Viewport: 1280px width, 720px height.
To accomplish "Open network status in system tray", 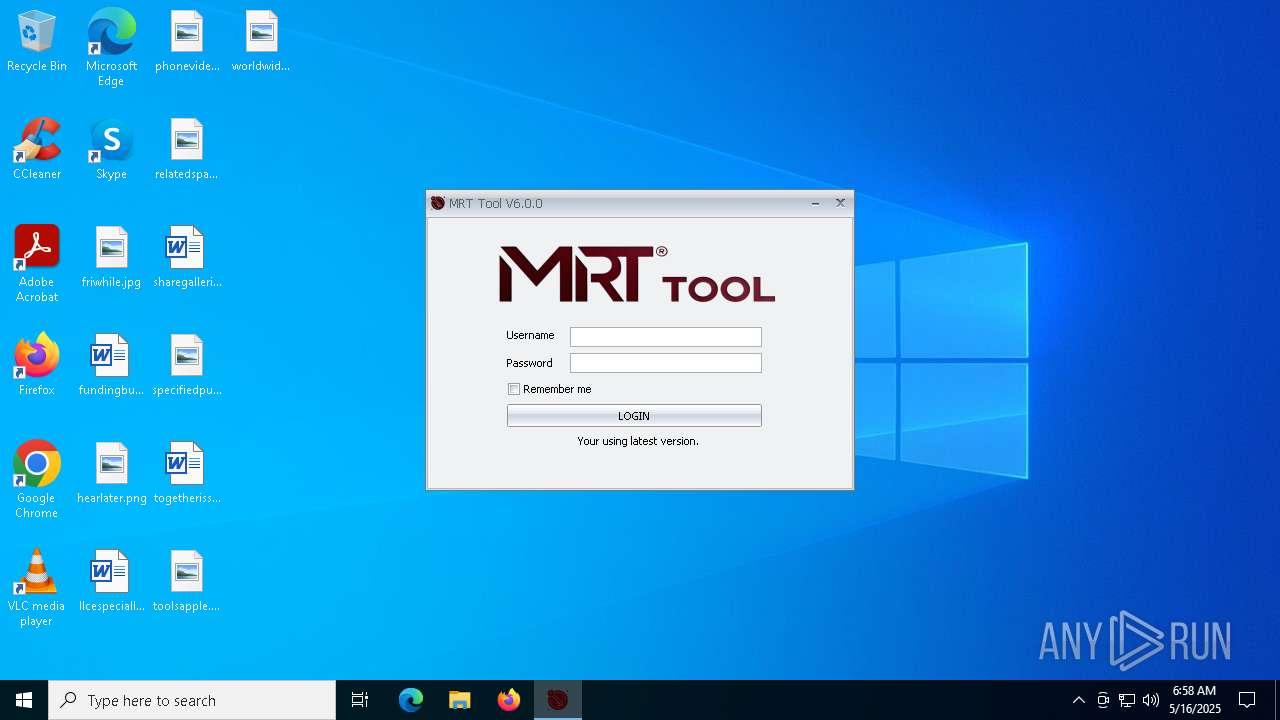I will point(1127,700).
